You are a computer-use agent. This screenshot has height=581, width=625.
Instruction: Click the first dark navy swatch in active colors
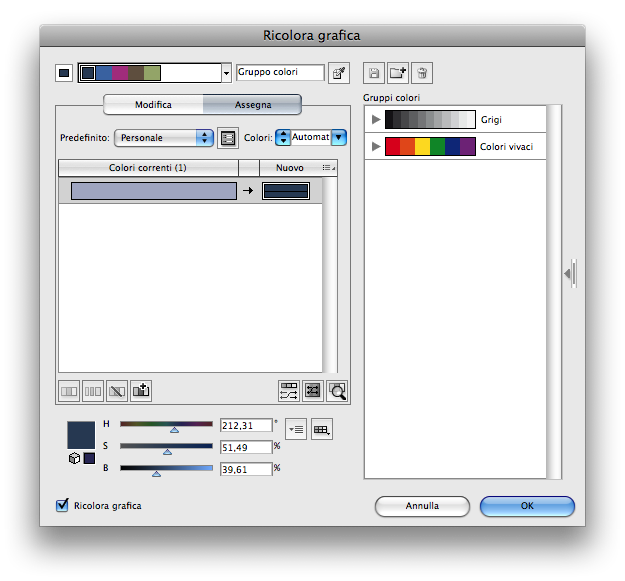tap(88, 73)
